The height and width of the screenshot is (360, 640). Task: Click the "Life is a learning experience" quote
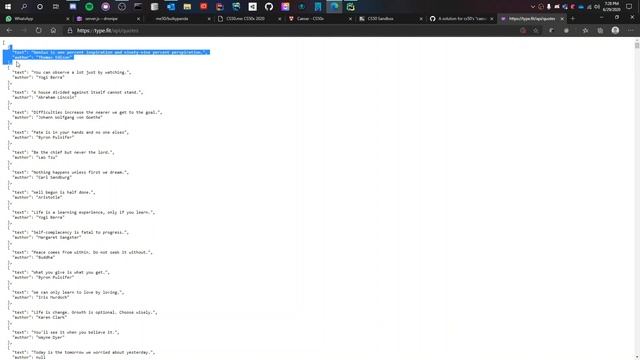(84, 212)
